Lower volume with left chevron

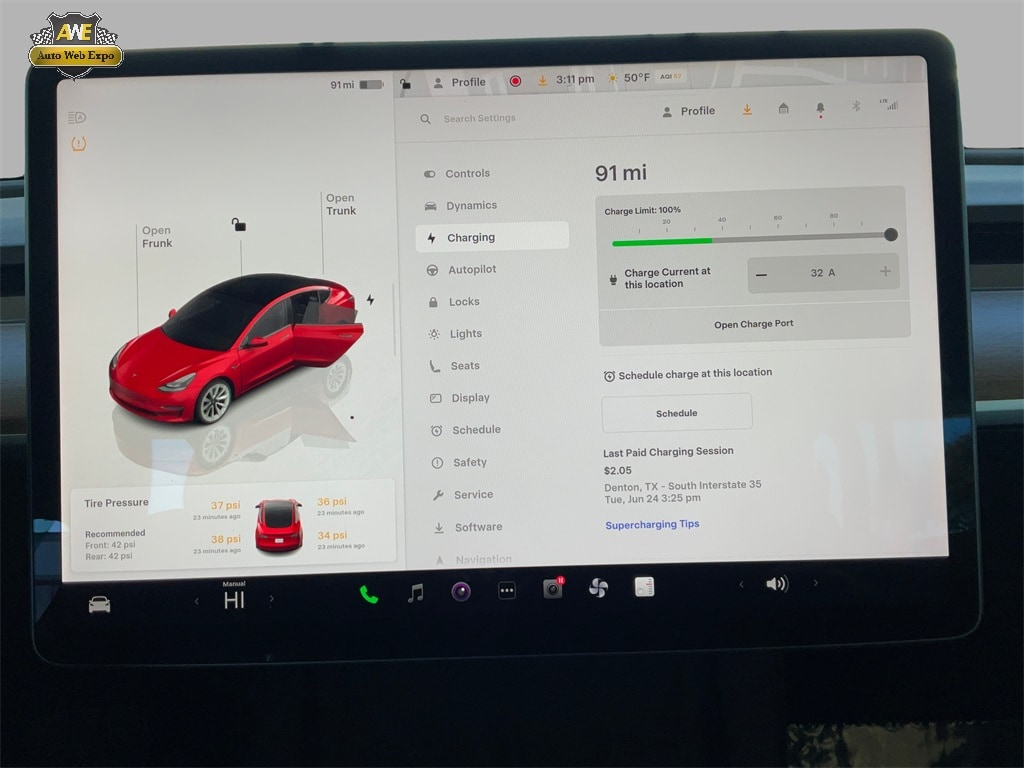pyautogui.click(x=740, y=585)
